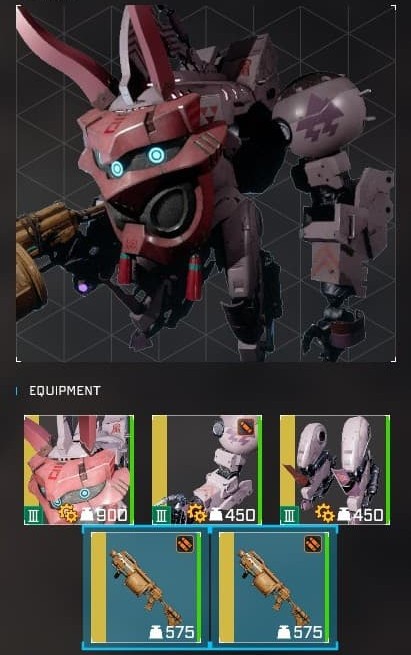This screenshot has width=411, height=655.
Task: Click the tier III badge on the pink torso card
Action: [x=34, y=515]
